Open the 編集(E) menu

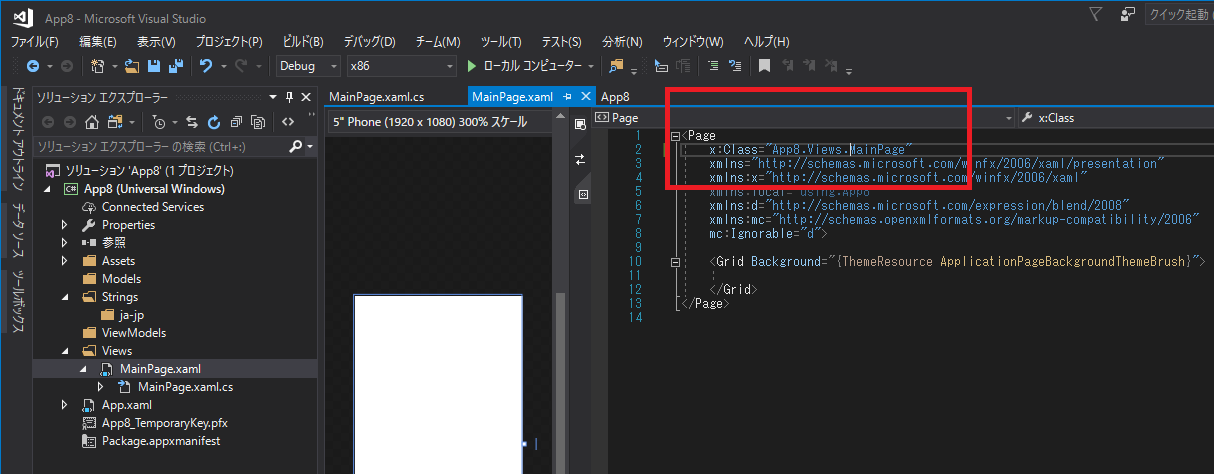98,42
